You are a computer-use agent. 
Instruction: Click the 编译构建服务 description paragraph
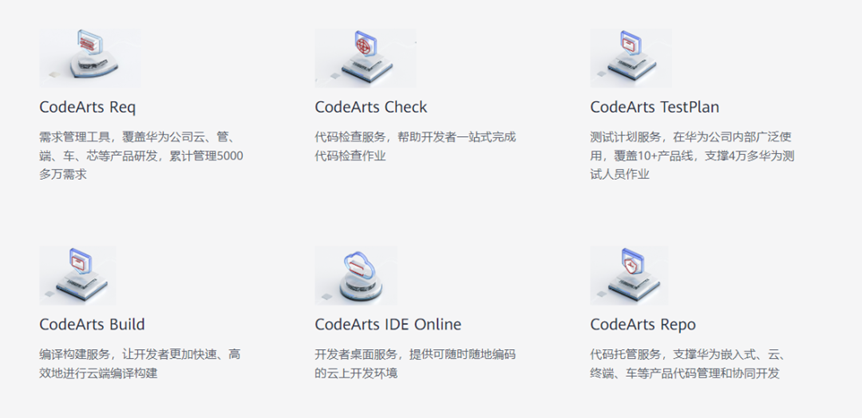[140, 364]
